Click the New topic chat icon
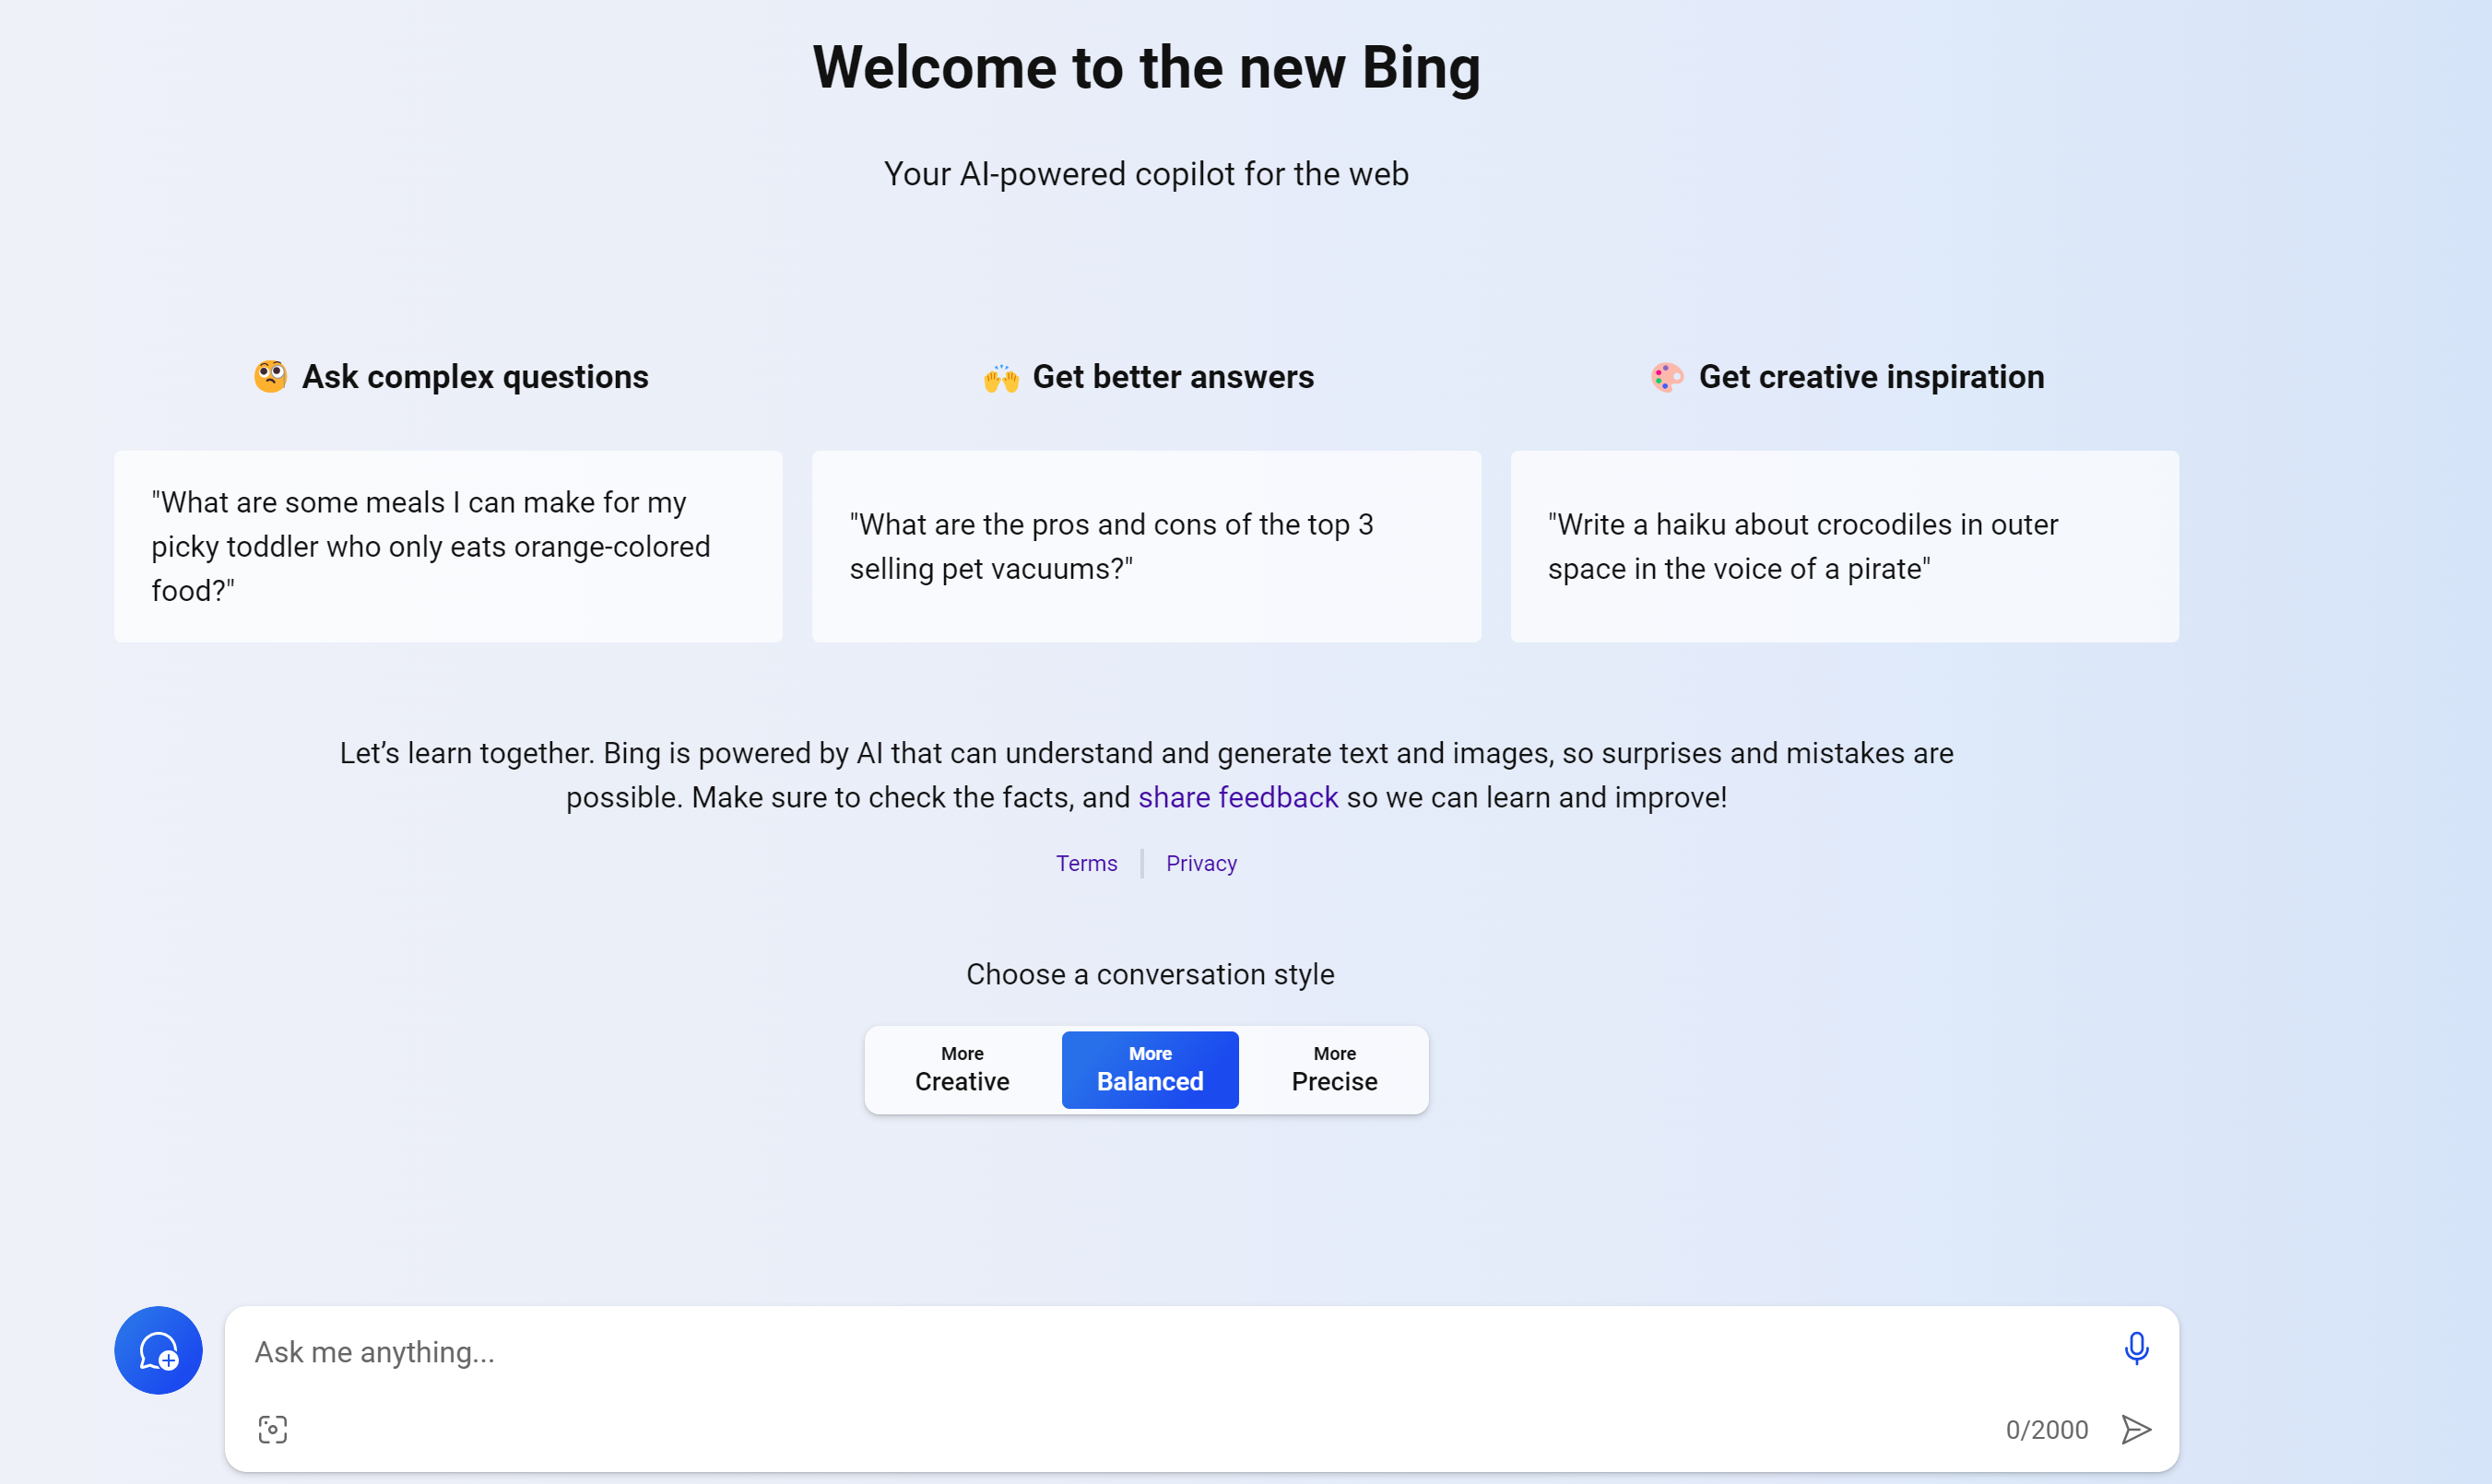This screenshot has height=1484, width=2492. point(158,1350)
